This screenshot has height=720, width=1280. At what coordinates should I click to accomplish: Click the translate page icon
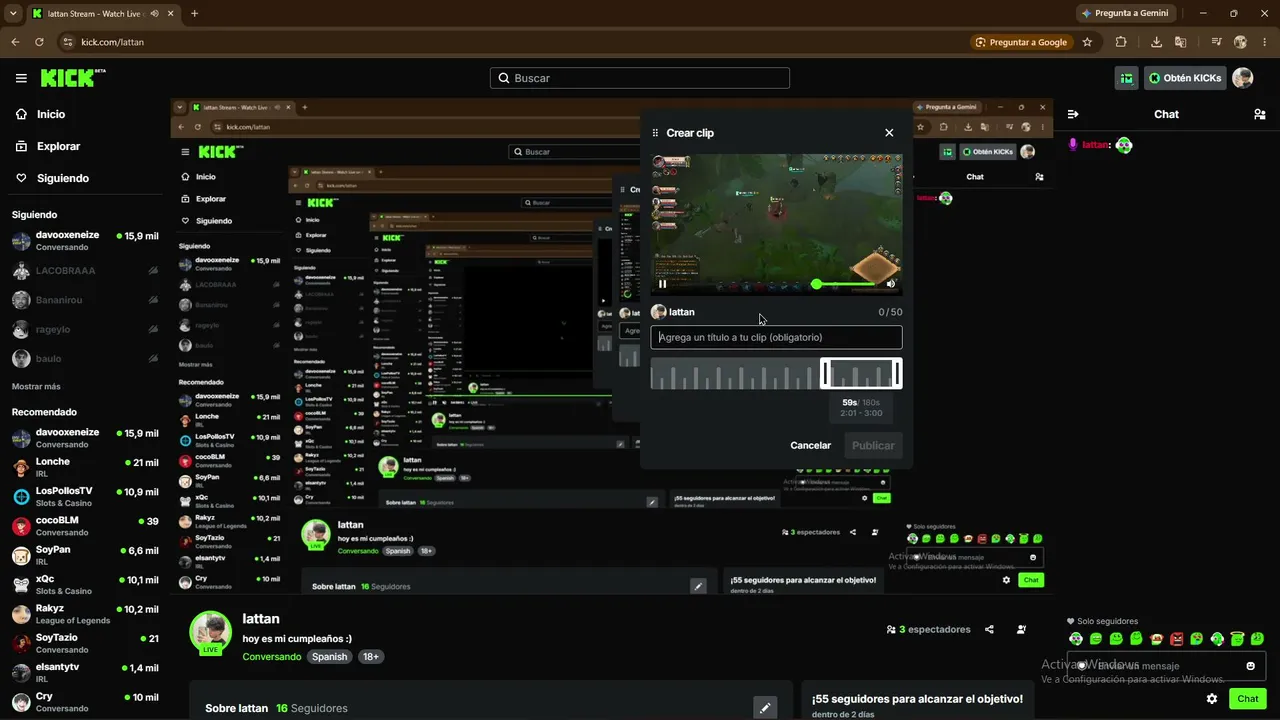1181,42
